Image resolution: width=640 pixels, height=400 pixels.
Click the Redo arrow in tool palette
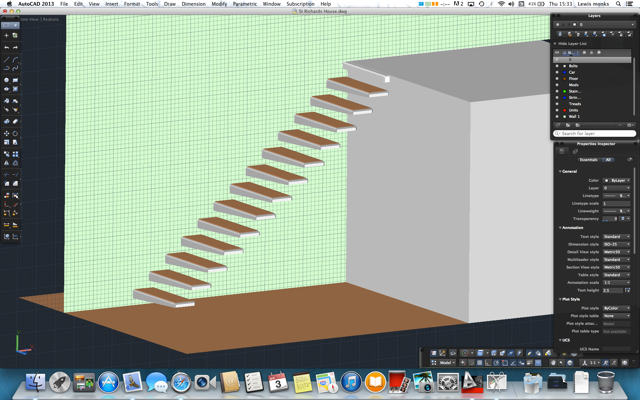(x=15, y=47)
